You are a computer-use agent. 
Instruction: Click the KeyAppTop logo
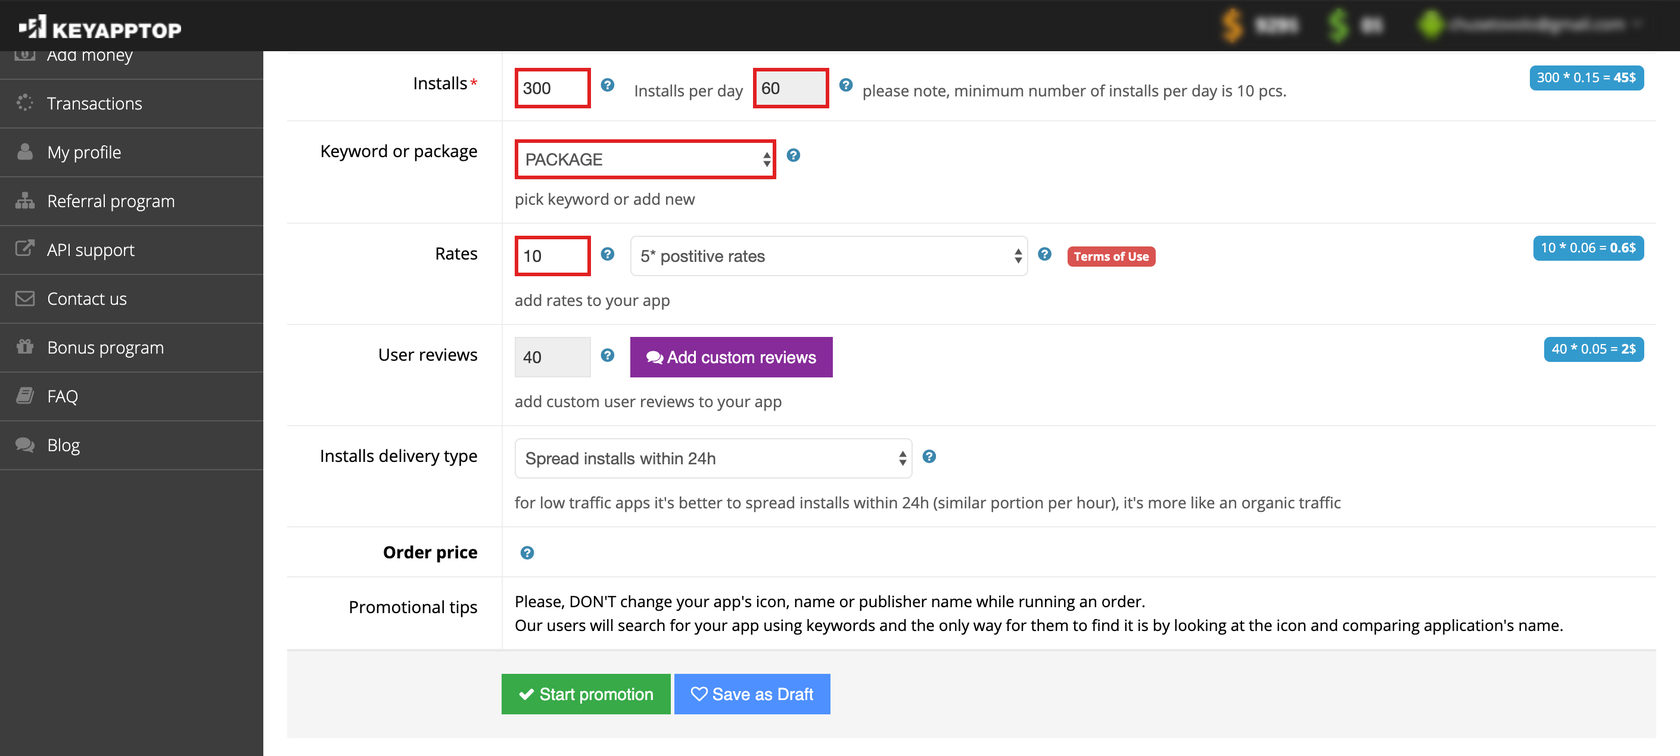100,27
